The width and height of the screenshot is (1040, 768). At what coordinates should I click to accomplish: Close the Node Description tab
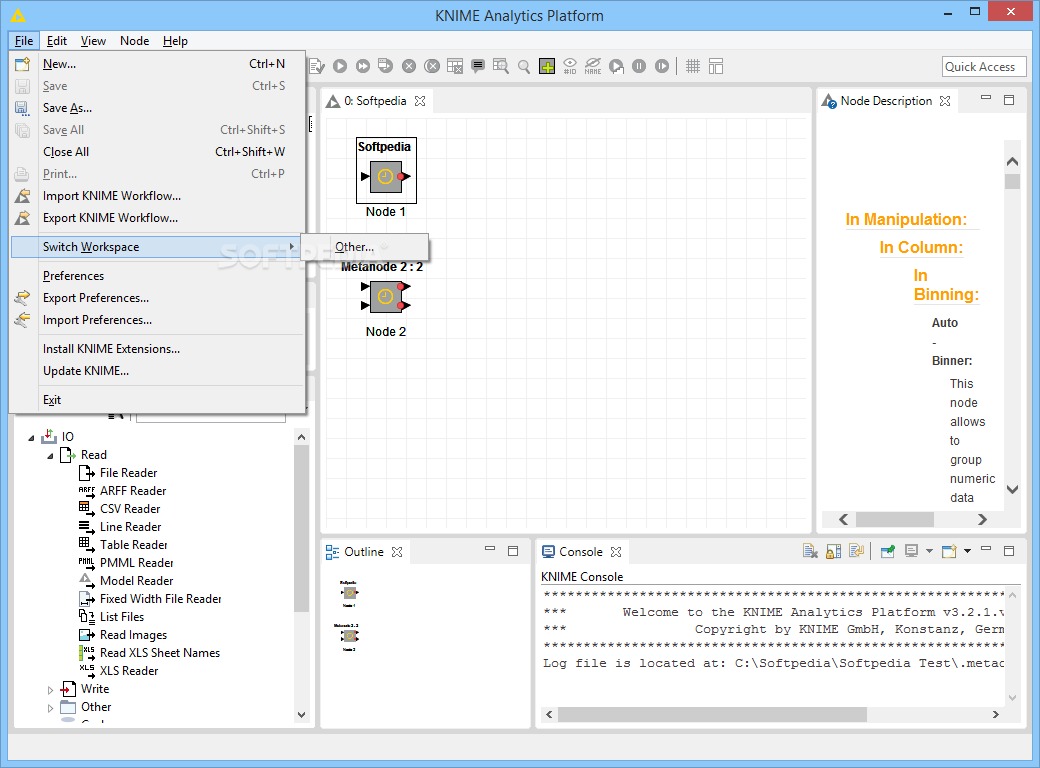945,101
